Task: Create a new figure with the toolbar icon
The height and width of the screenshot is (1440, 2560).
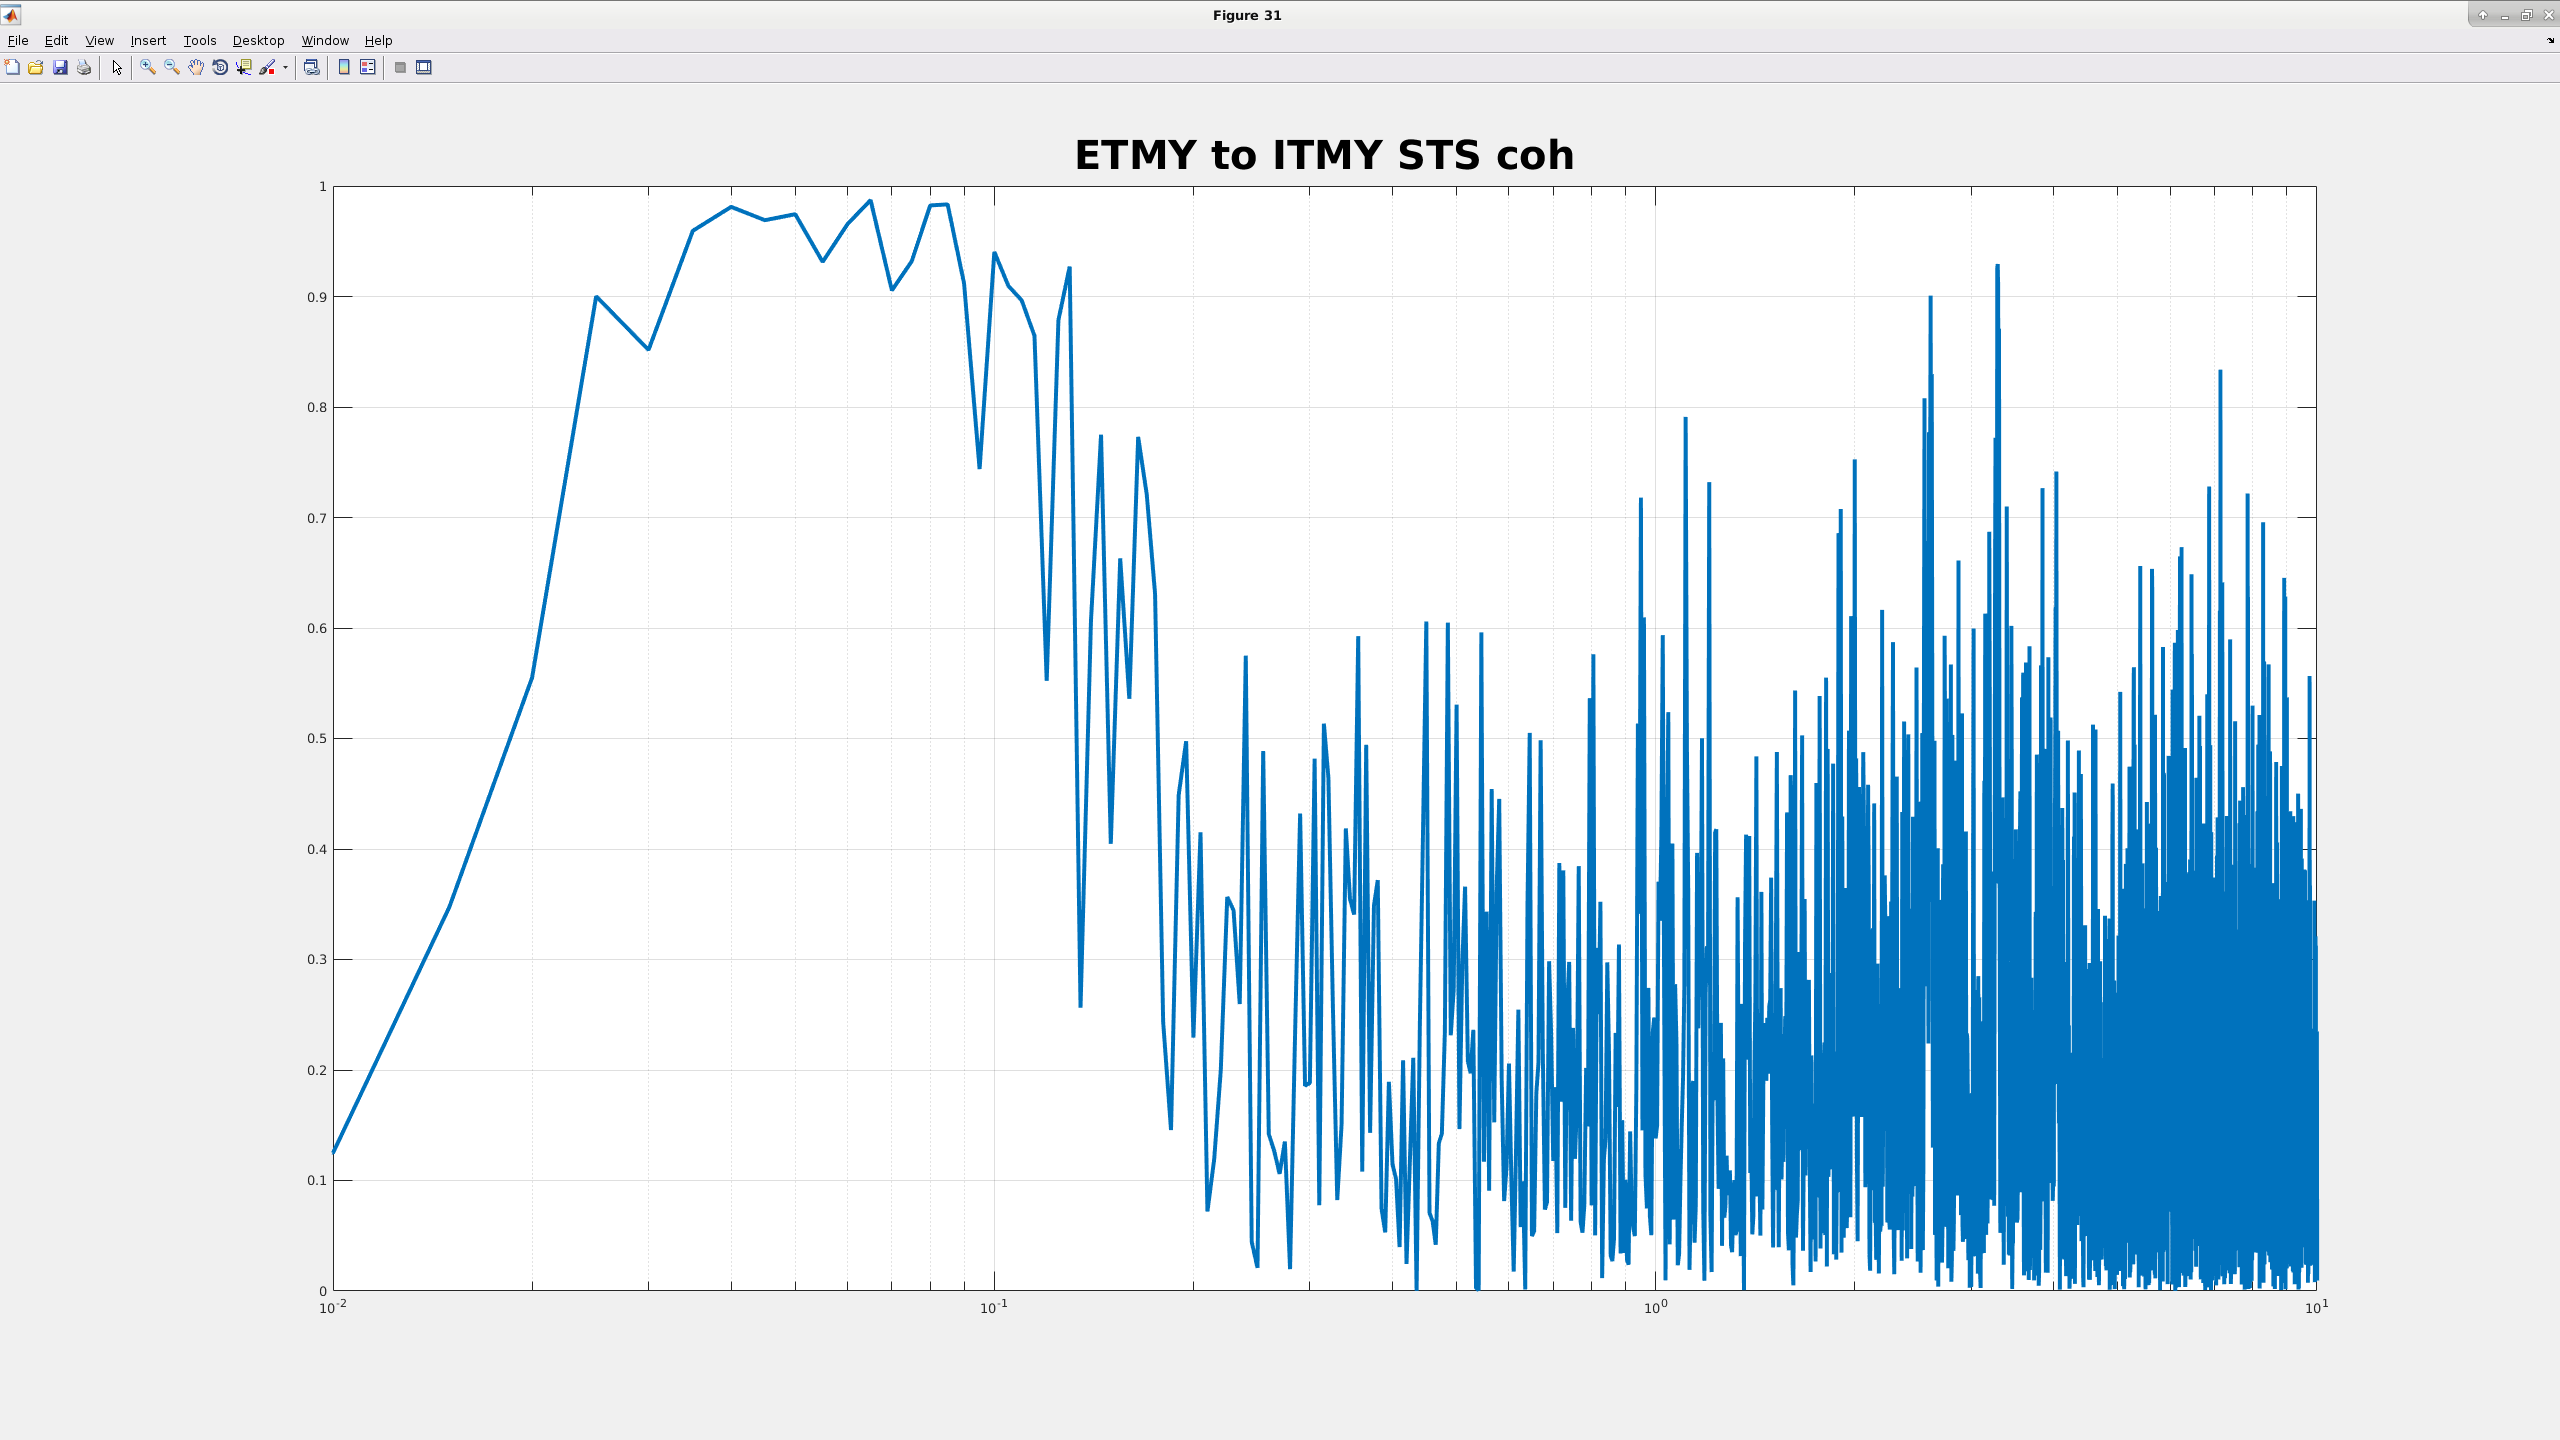Action: [12, 67]
